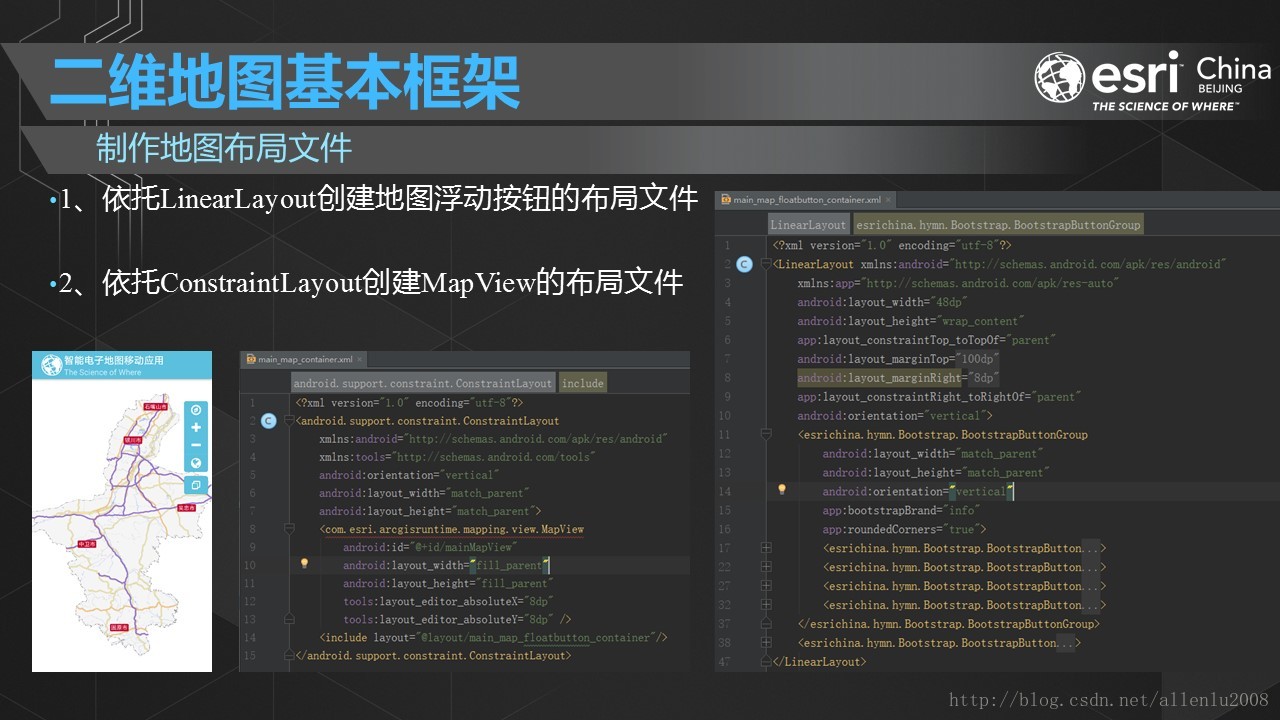Click the closing android.support.constraint.ConstraintLayout tag
Image resolution: width=1280 pixels, height=720 pixels.
click(x=433, y=656)
